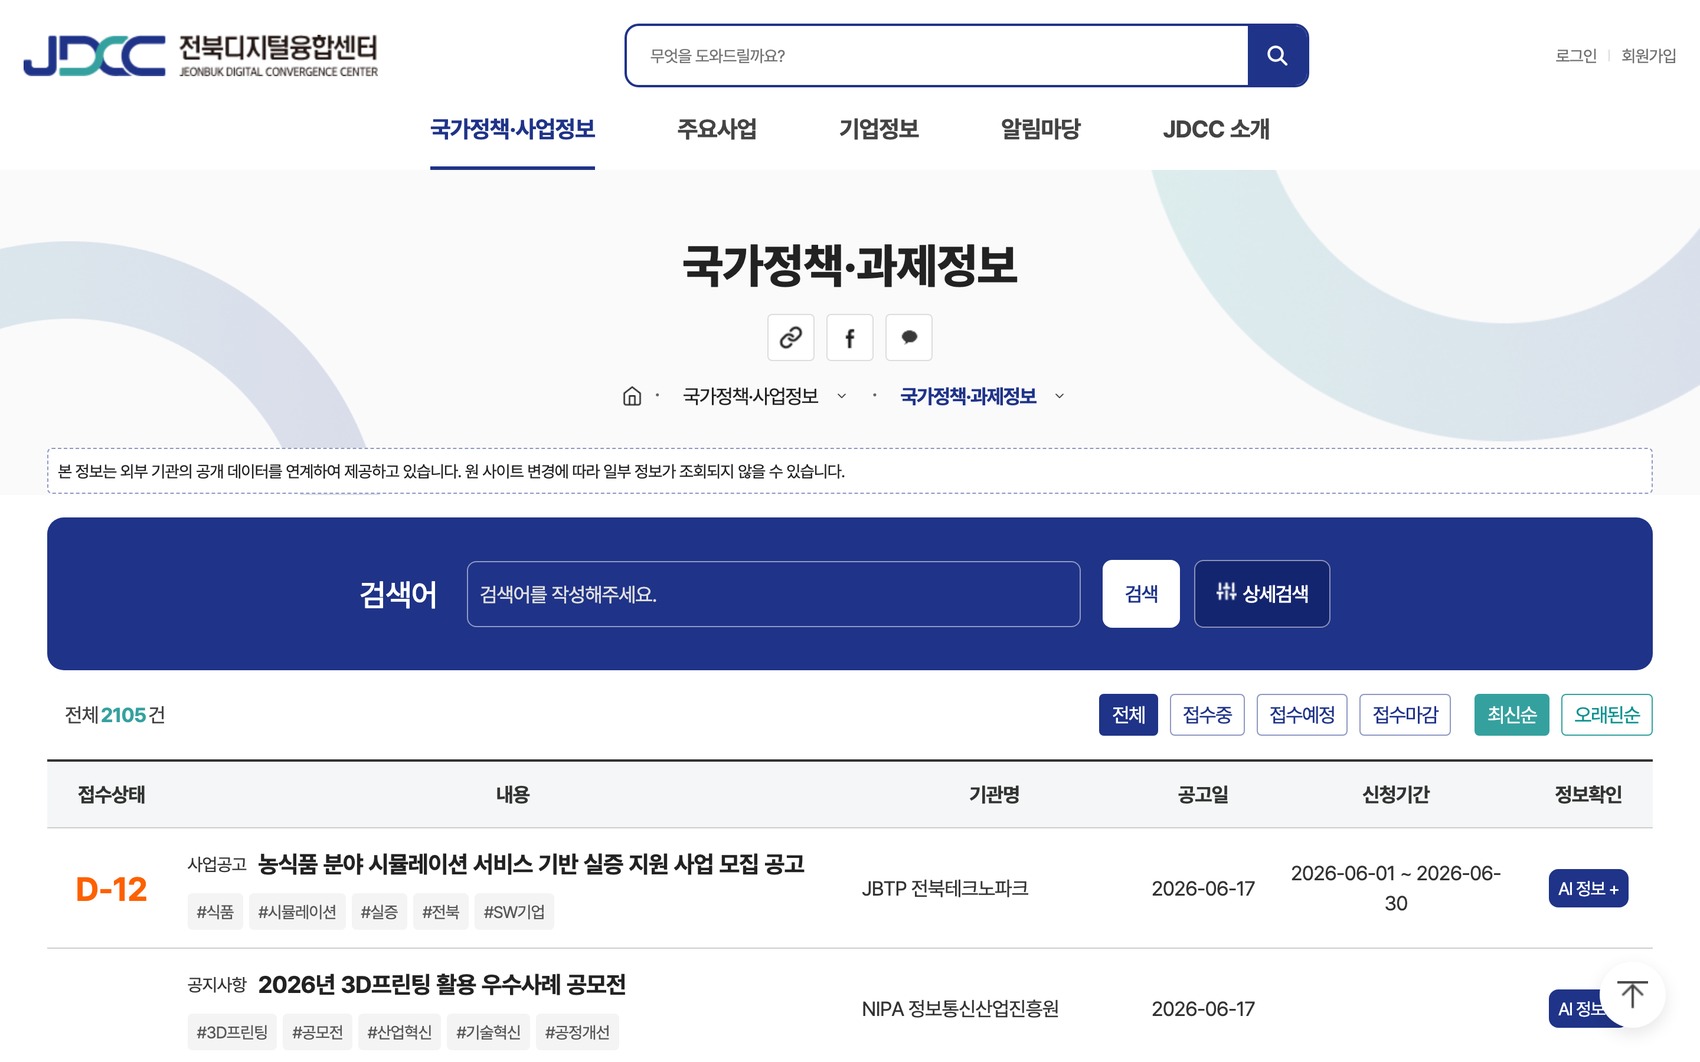Screen dimensions: 1700x1062
Task: Click the #기술혁신 tag
Action: pos(488,1032)
